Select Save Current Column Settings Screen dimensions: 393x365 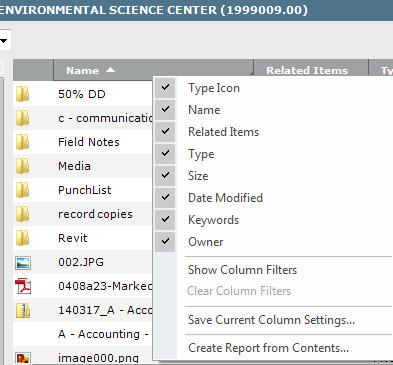point(271,320)
